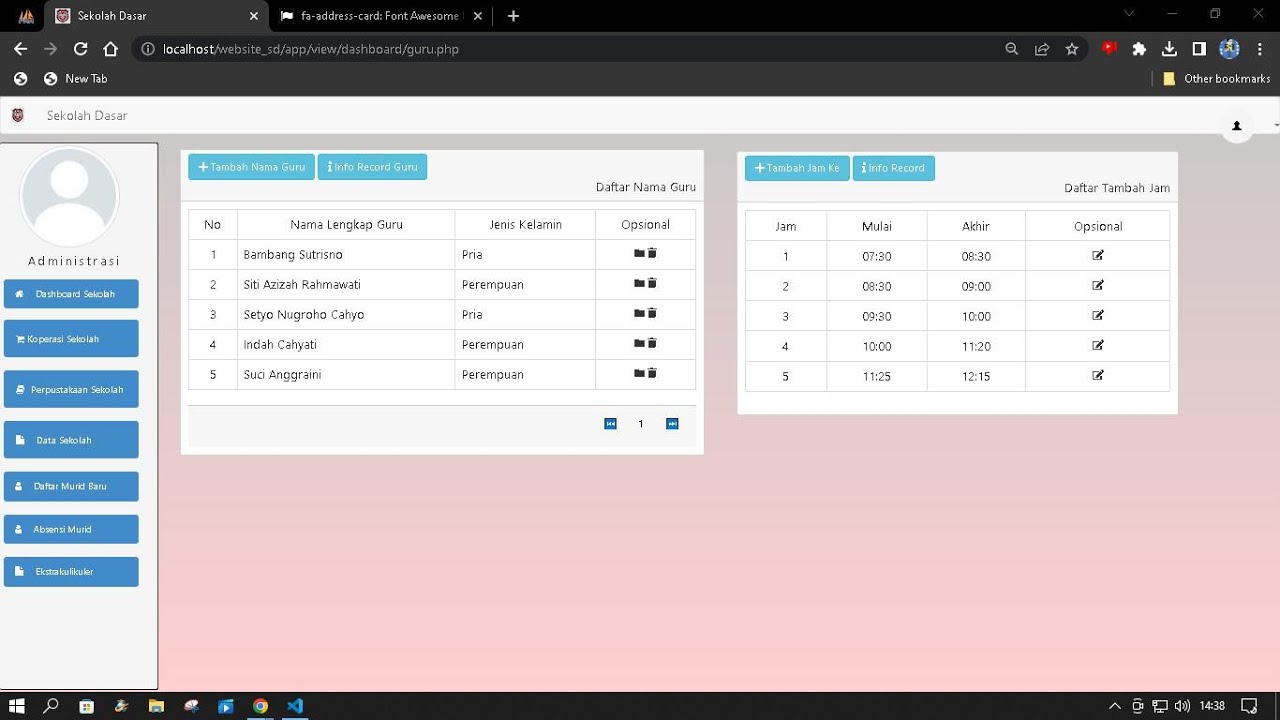Select Data Sekolah sidebar item
The width and height of the screenshot is (1280, 720).
pyautogui.click(x=71, y=440)
